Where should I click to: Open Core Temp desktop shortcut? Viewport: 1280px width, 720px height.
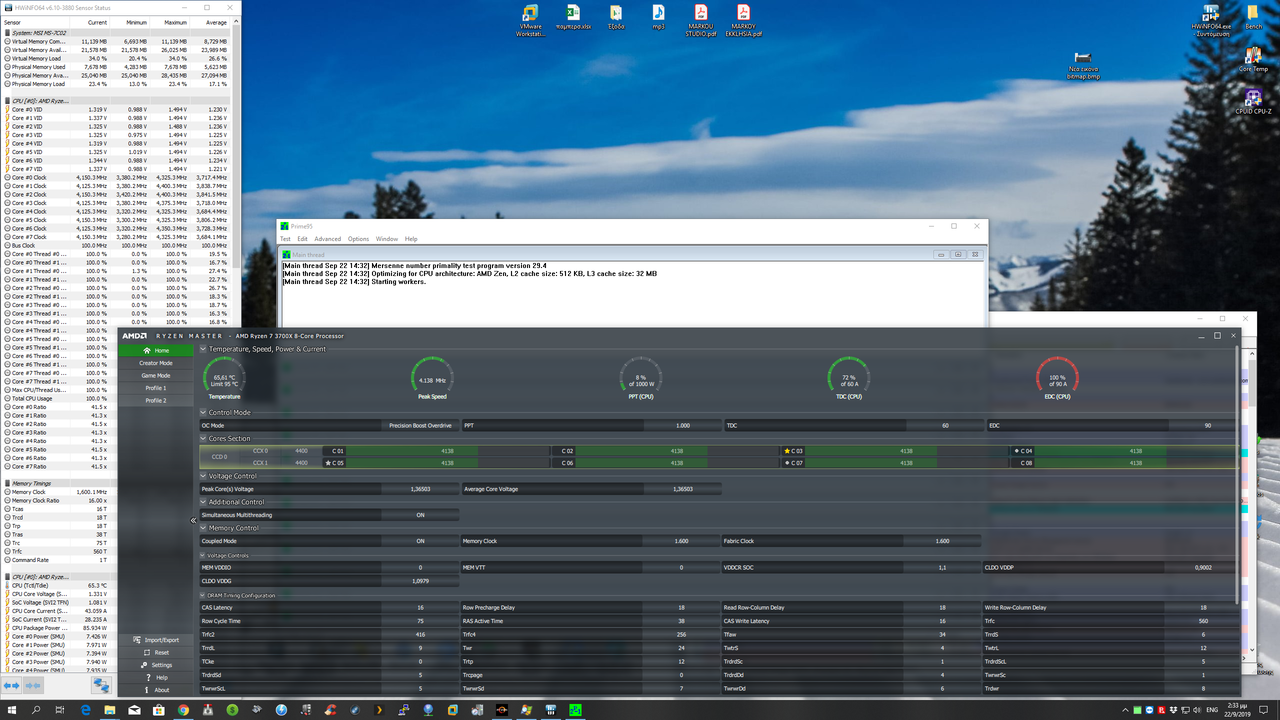point(1253,60)
